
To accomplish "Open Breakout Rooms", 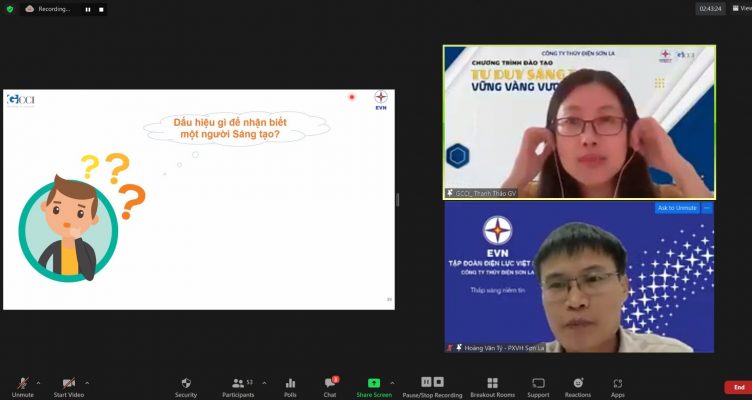I will (x=492, y=385).
